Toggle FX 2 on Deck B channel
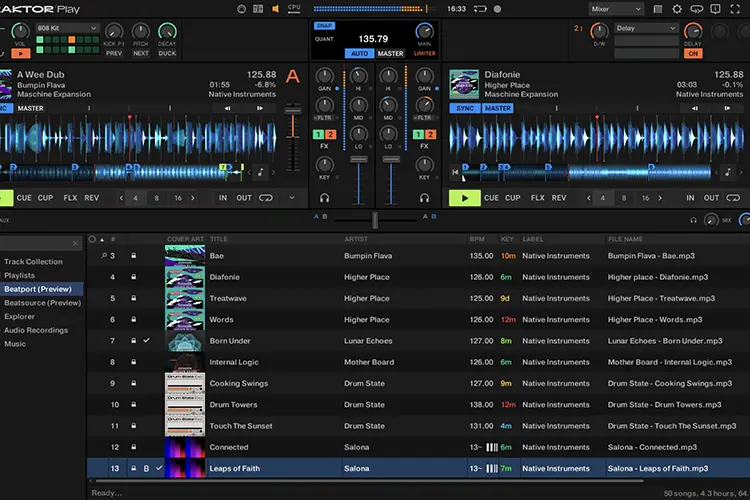The height and width of the screenshot is (500, 750). pos(430,134)
